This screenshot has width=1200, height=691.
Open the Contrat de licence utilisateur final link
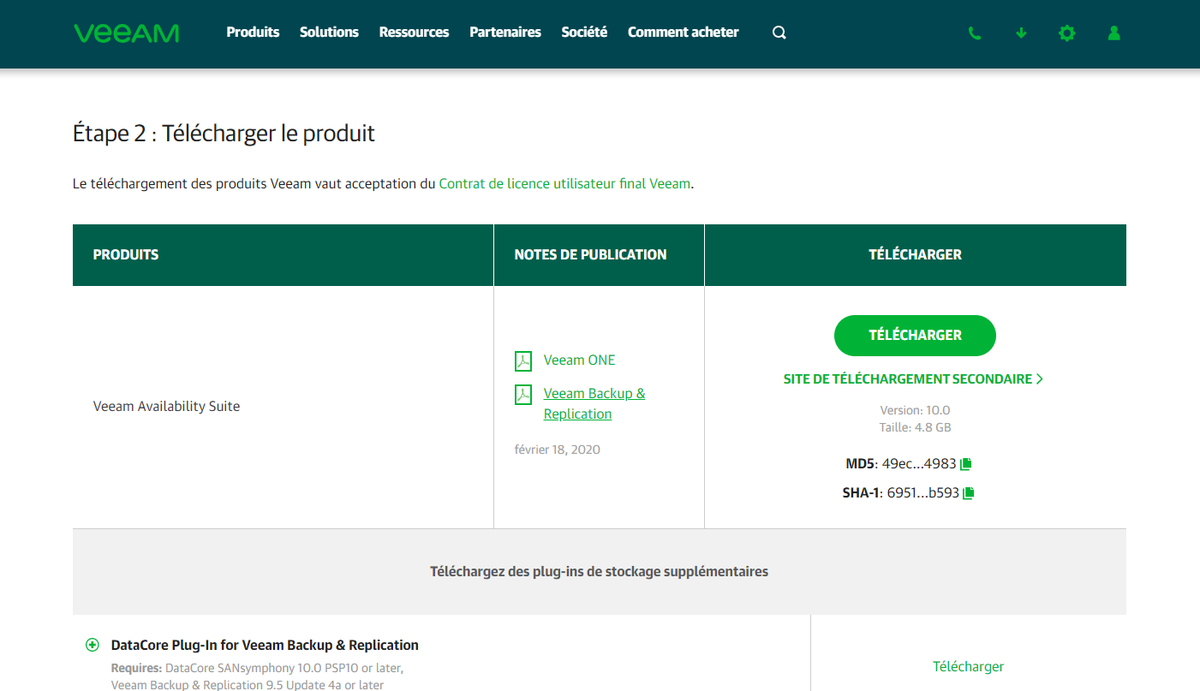point(565,184)
